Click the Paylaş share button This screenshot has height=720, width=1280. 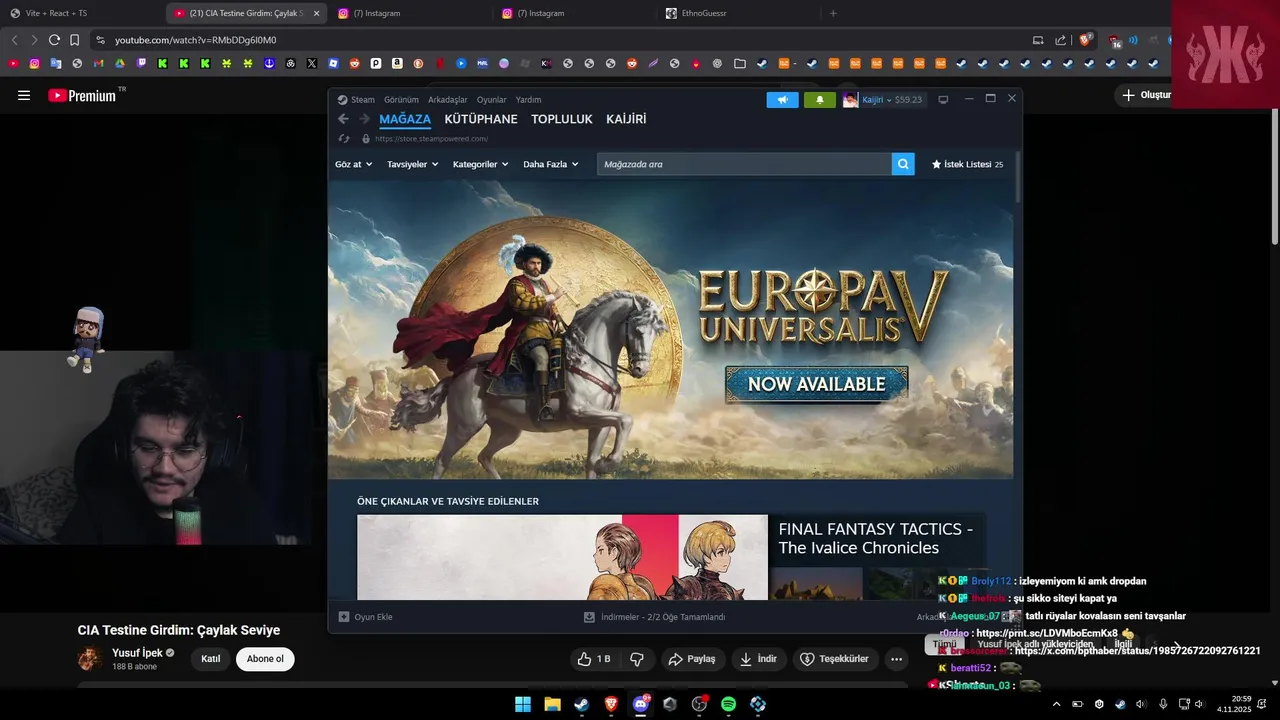click(x=692, y=659)
